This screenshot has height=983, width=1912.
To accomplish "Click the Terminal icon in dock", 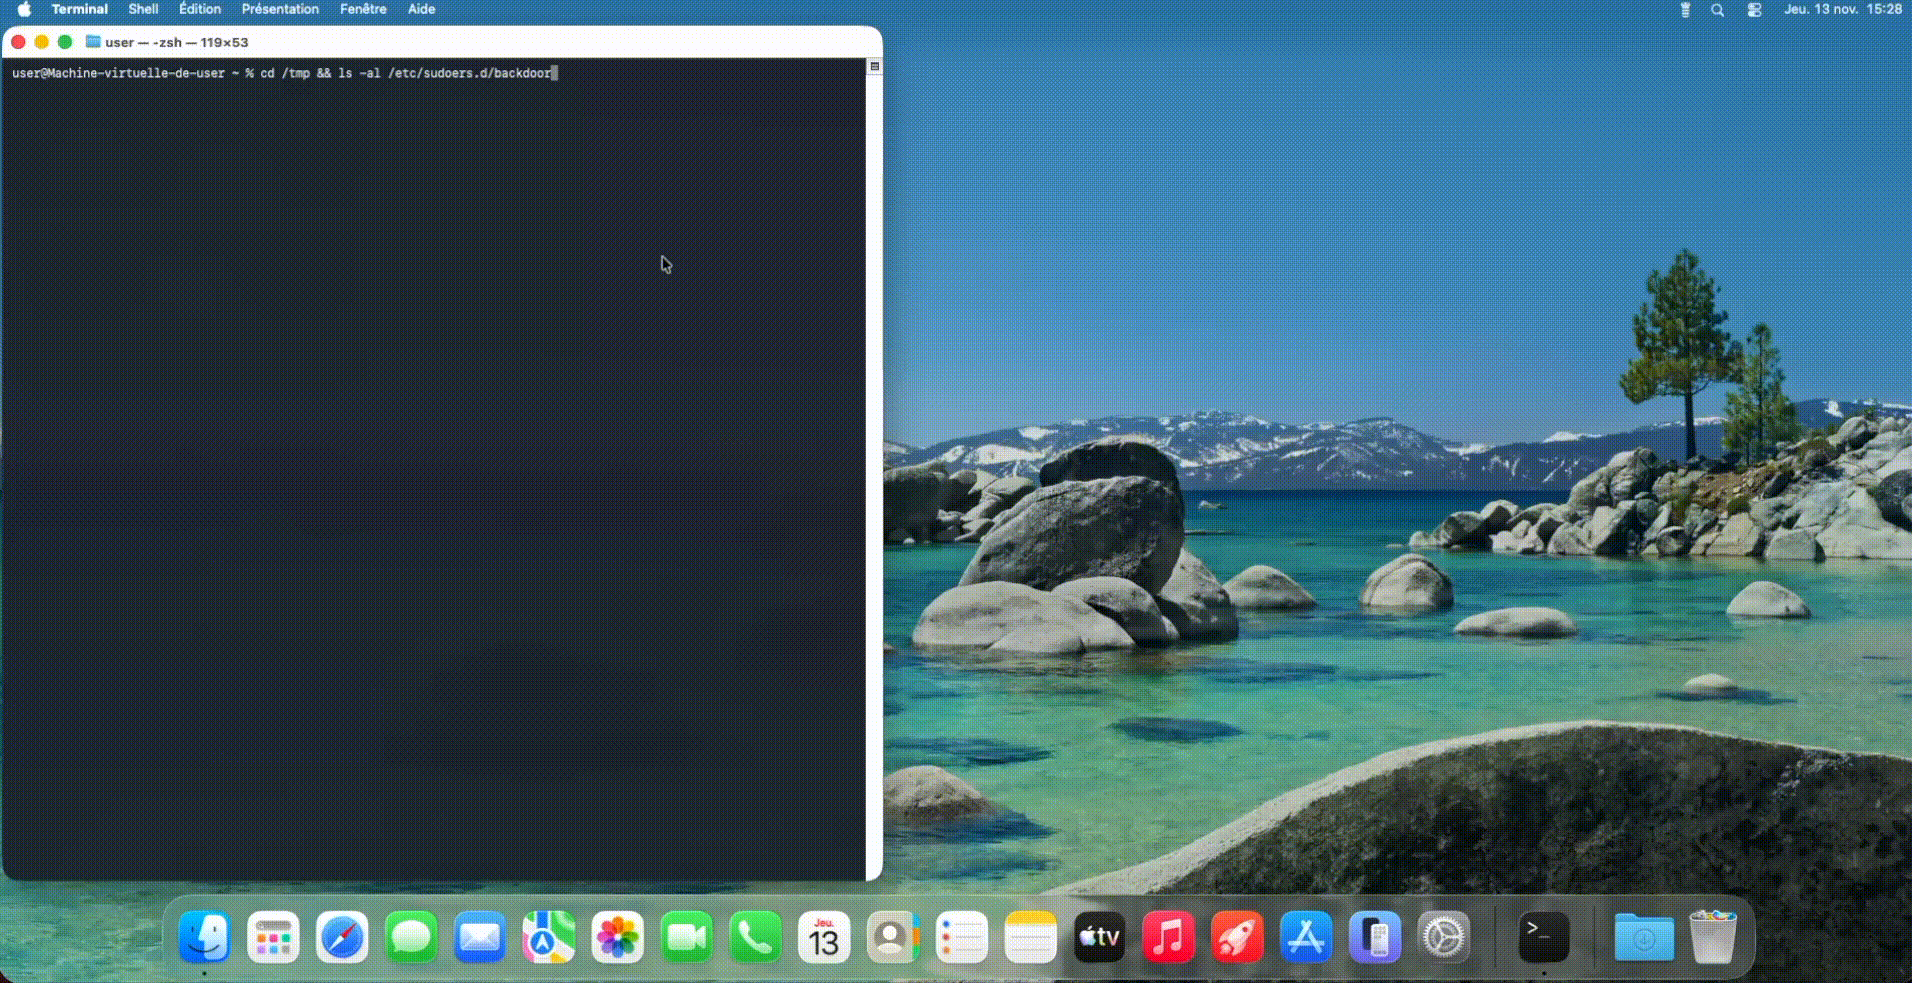I will click(1543, 938).
